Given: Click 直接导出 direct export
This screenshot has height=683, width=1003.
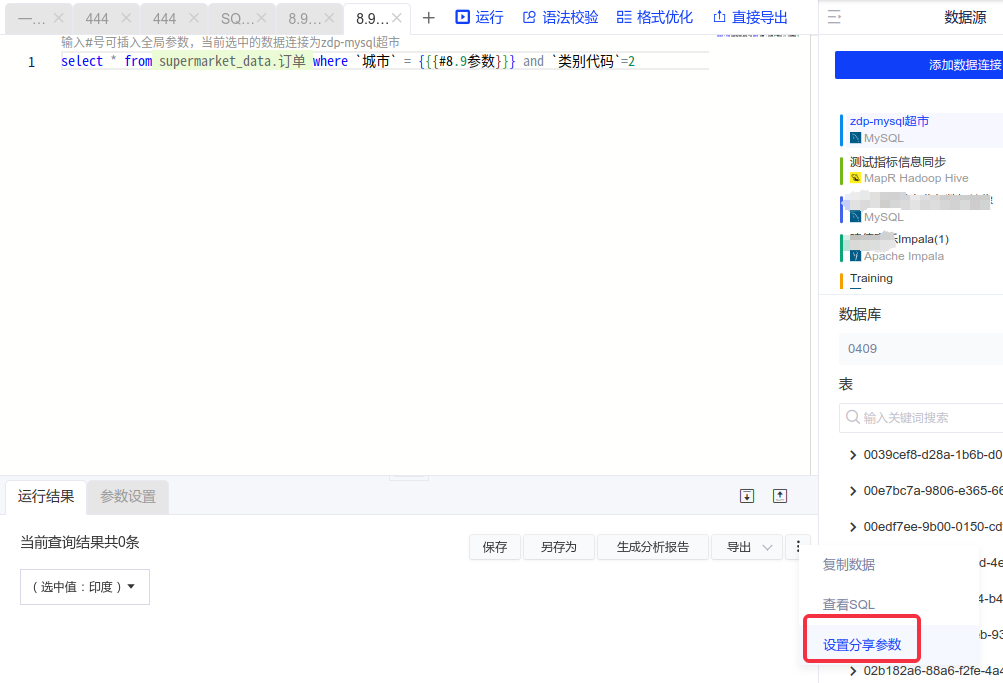Looking at the screenshot, I should [x=750, y=18].
